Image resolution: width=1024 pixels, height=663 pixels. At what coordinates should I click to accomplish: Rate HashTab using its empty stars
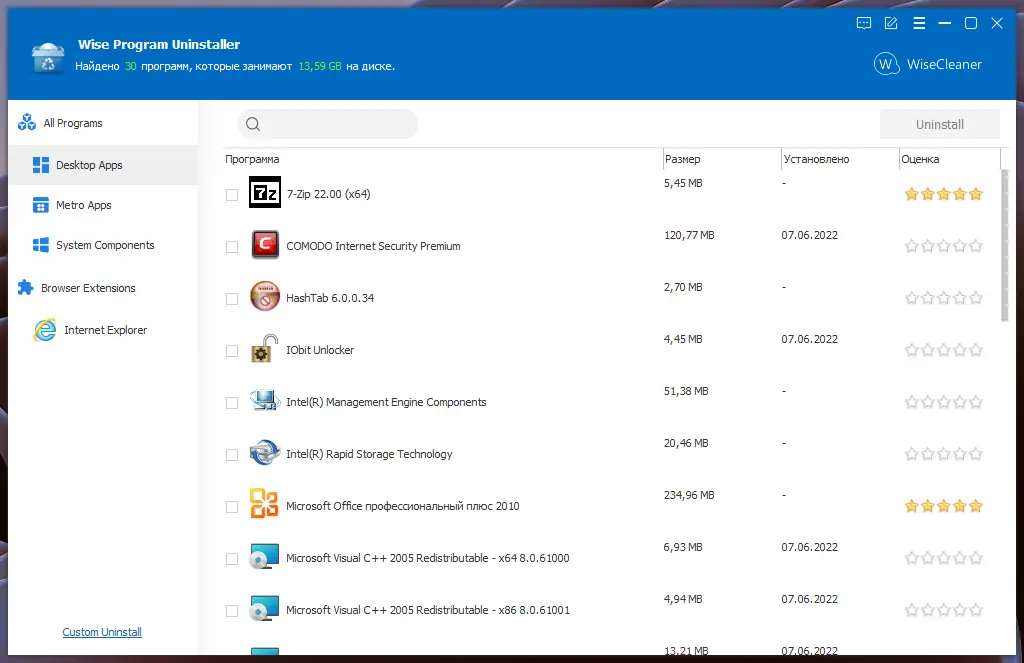943,299
